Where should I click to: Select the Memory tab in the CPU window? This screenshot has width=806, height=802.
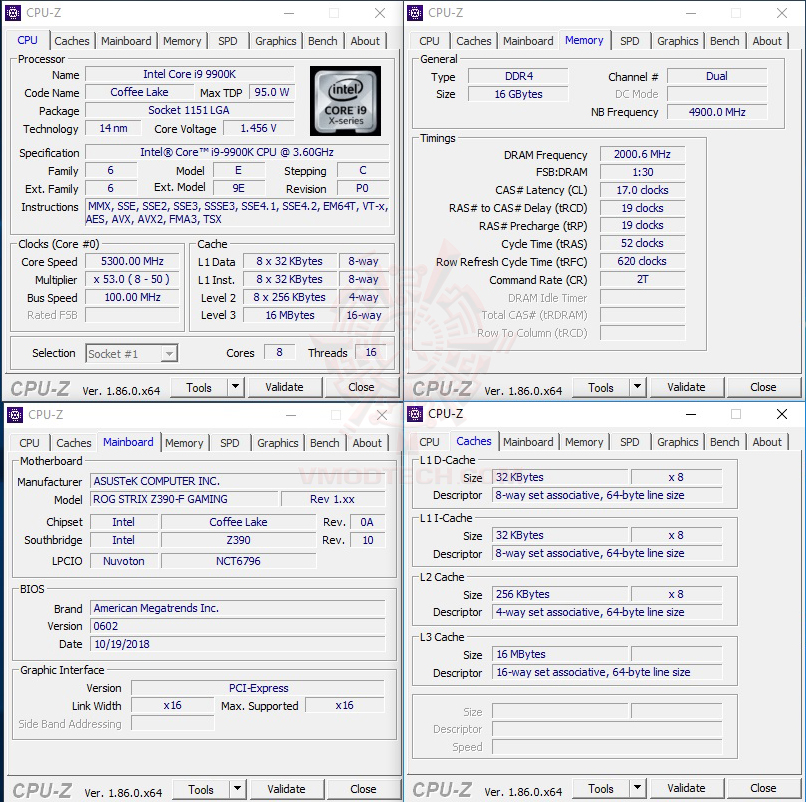point(182,41)
